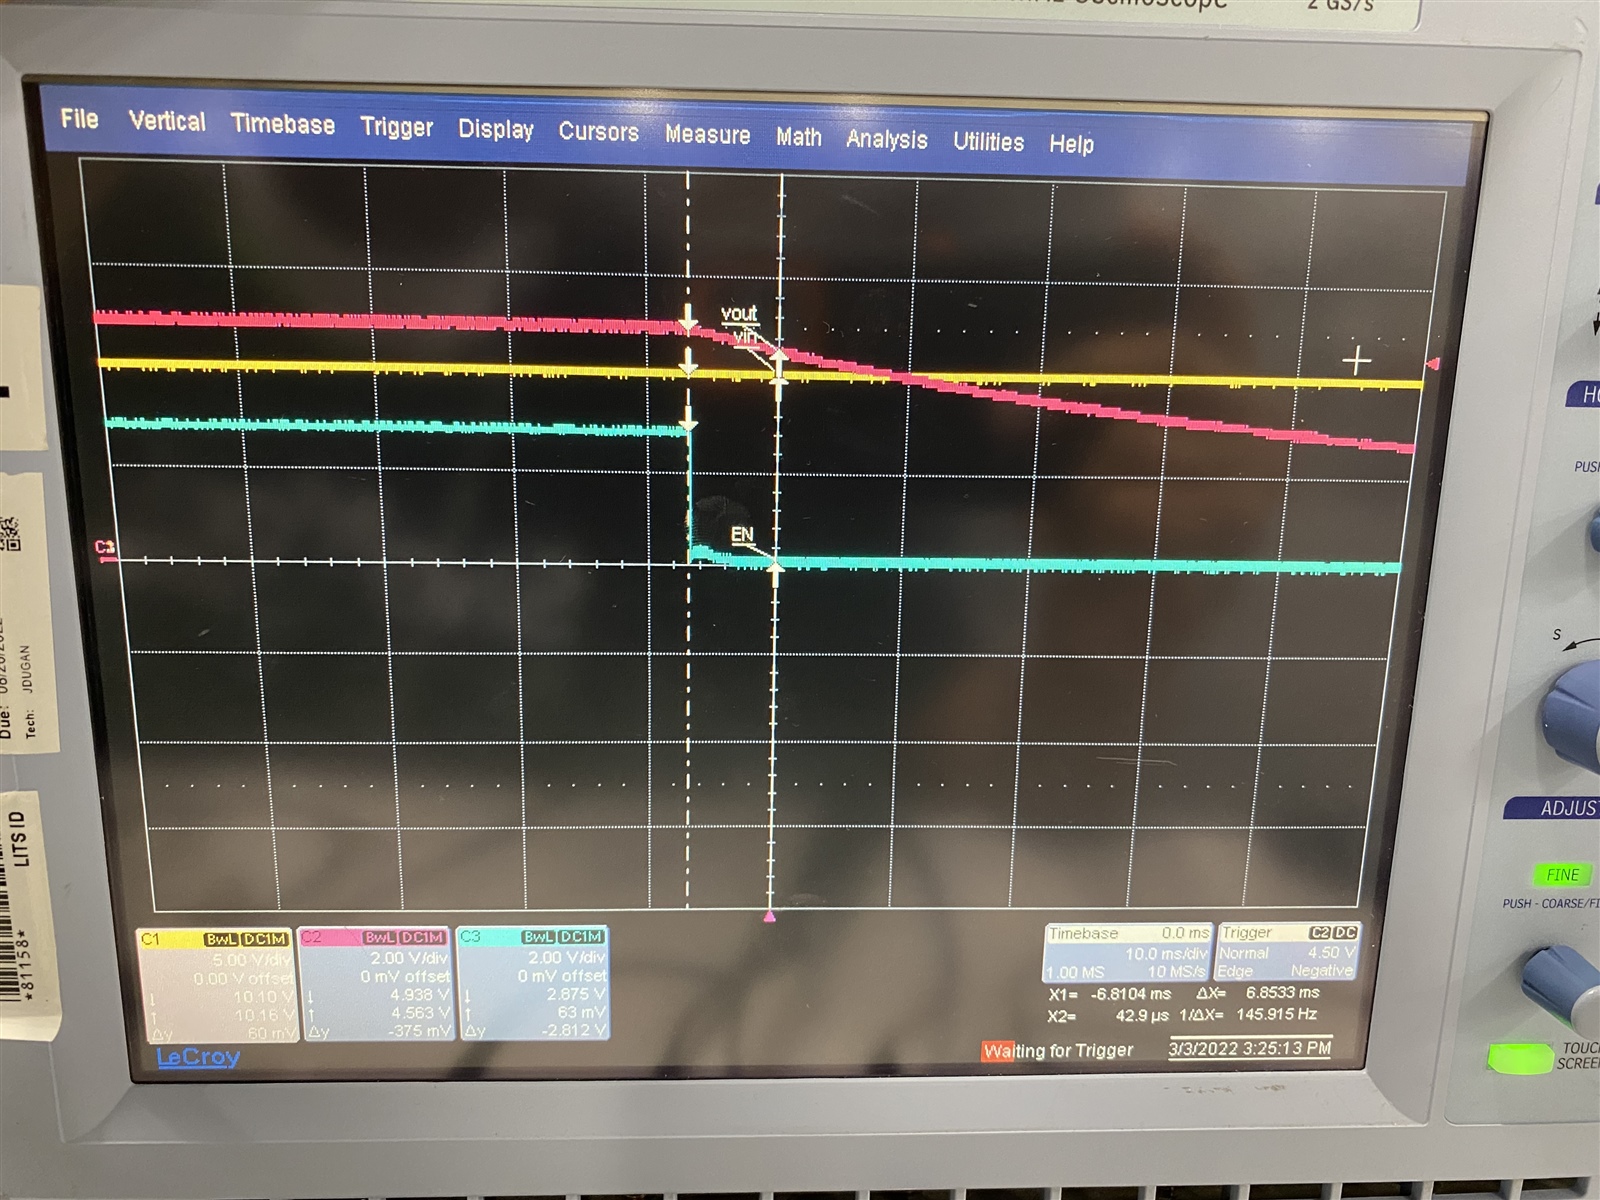Click the vin waveform label
The height and width of the screenshot is (1200, 1600).
[745, 336]
